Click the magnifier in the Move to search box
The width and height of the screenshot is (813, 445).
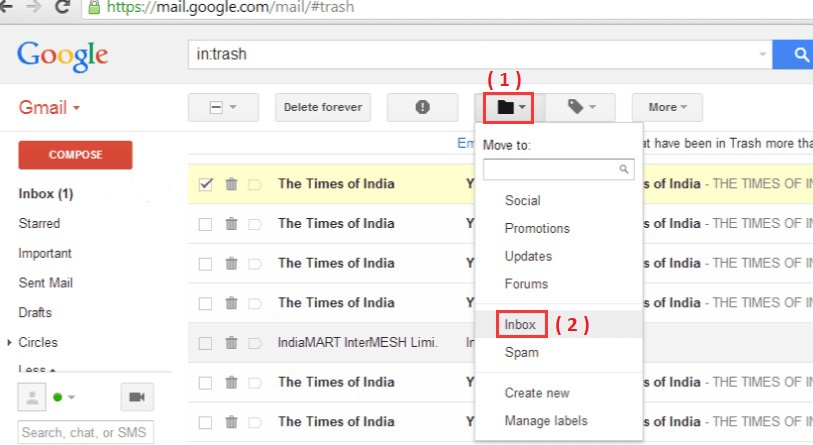[624, 169]
